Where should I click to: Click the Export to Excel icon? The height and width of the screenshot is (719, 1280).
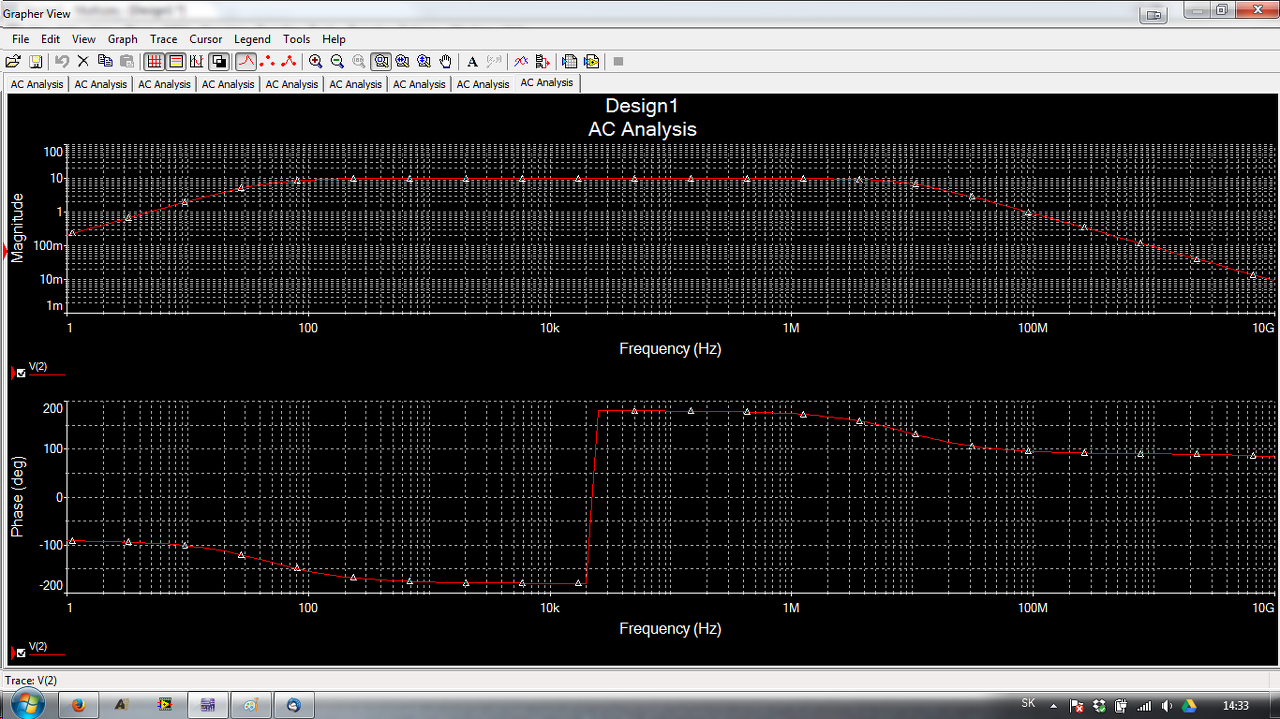(x=570, y=61)
